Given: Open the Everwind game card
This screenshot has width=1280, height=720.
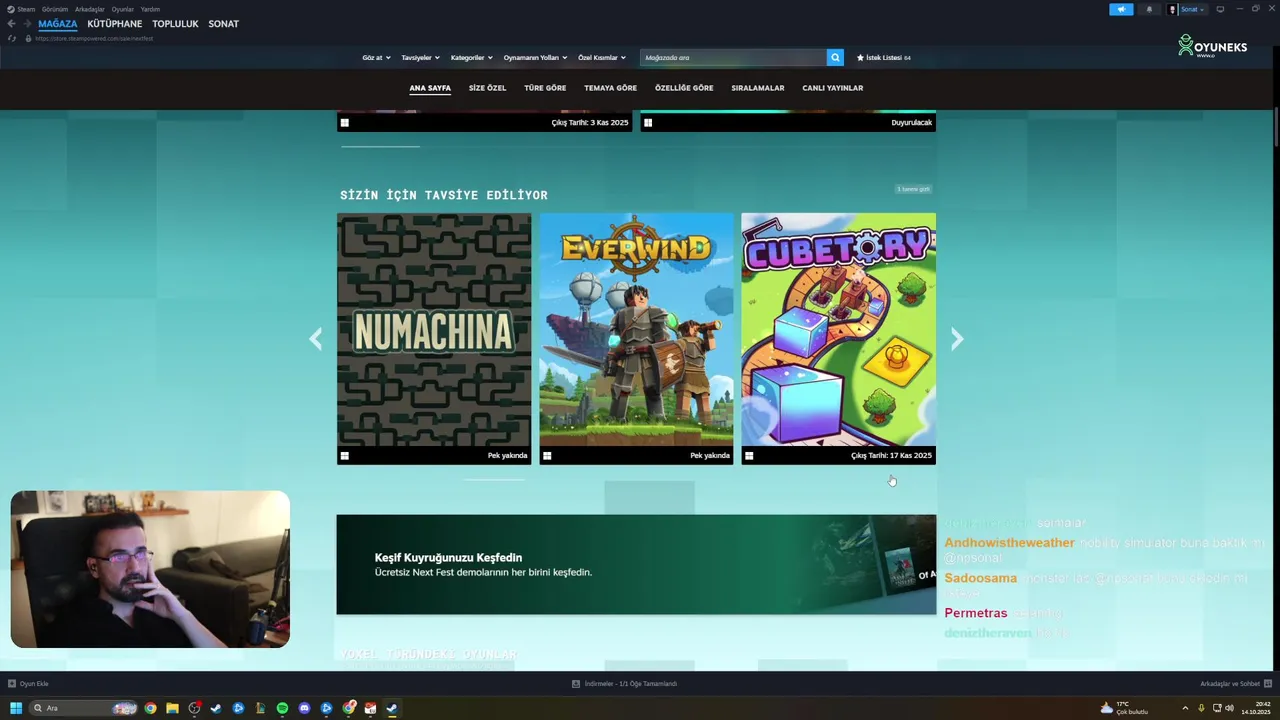Looking at the screenshot, I should point(636,339).
